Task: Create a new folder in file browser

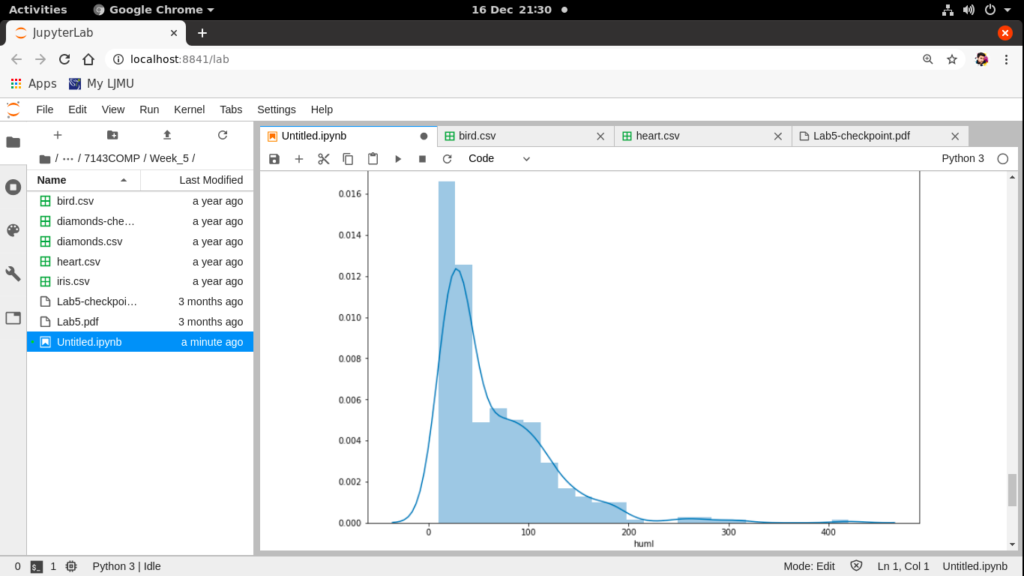Action: pyautogui.click(x=112, y=135)
